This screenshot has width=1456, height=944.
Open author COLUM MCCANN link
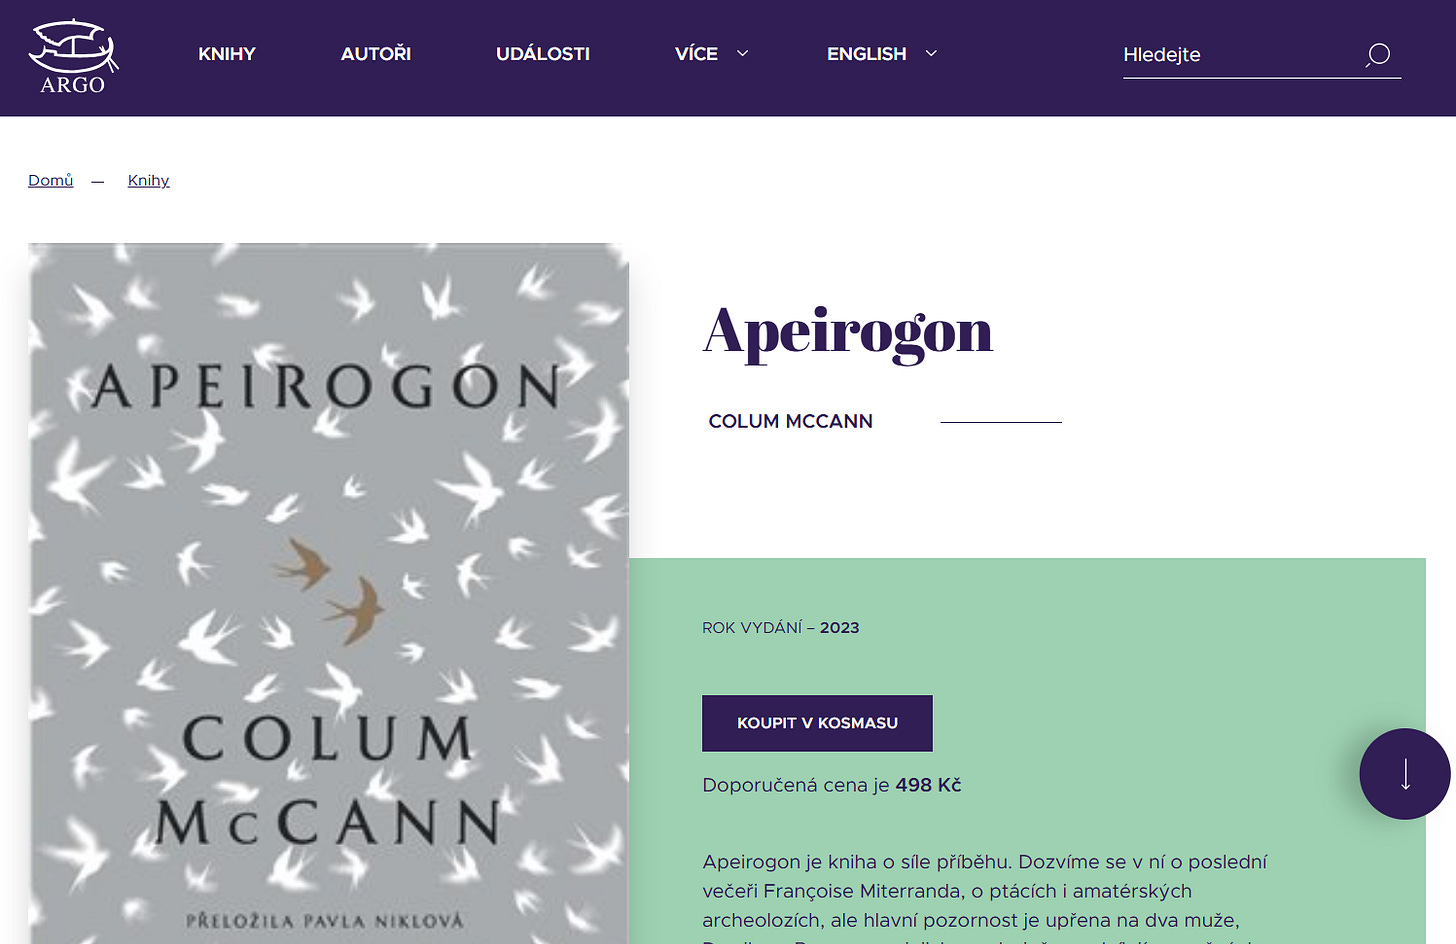(791, 421)
